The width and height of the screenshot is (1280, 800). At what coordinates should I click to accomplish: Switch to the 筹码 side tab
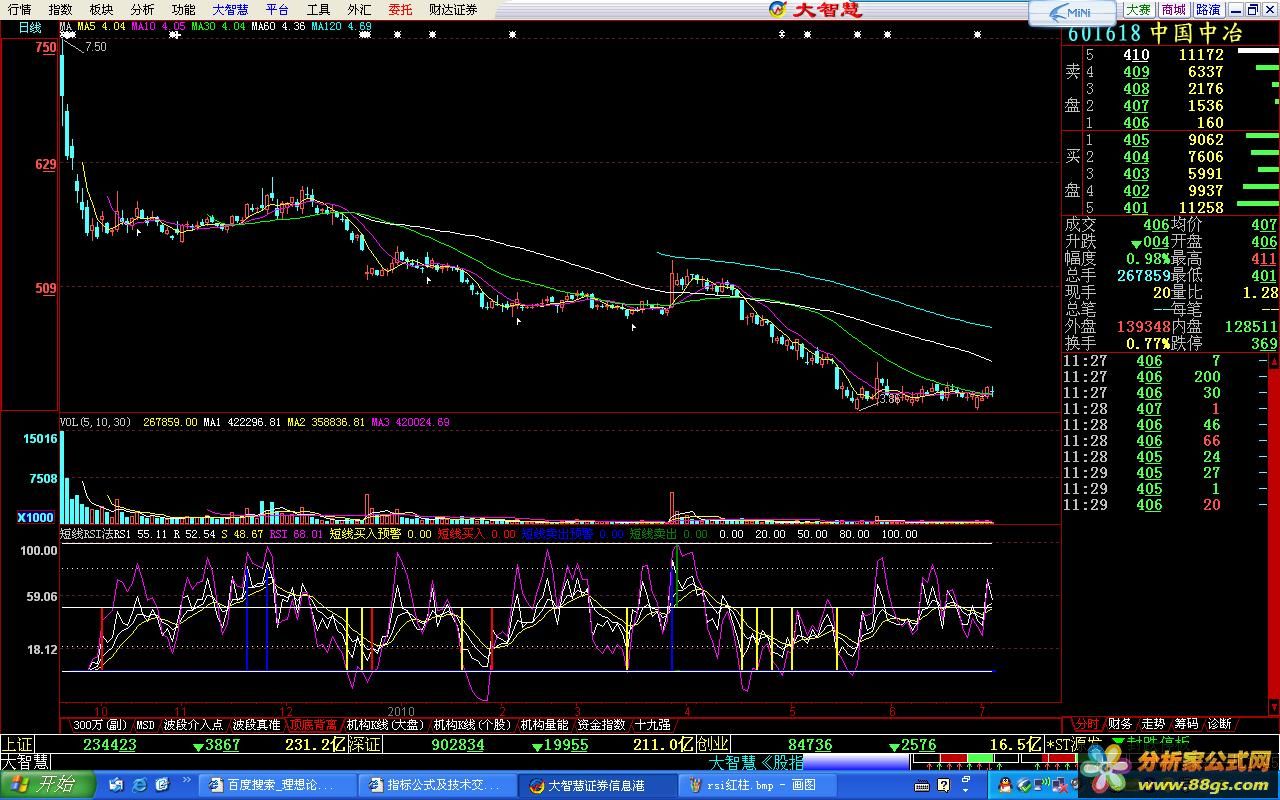[1186, 724]
